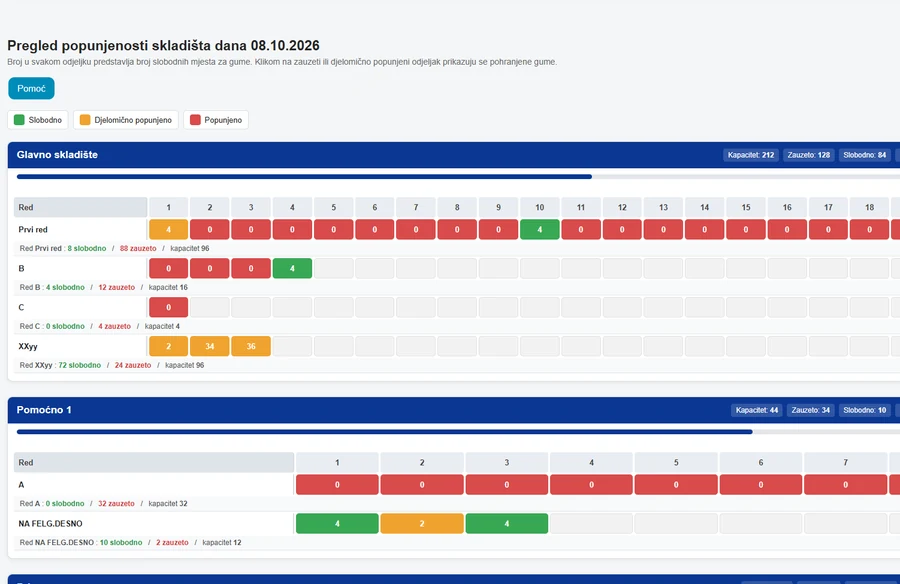Screen dimensions: 900x584
Task: Select green compartment 3 in NA FELG.DESNO
Action: (506, 524)
